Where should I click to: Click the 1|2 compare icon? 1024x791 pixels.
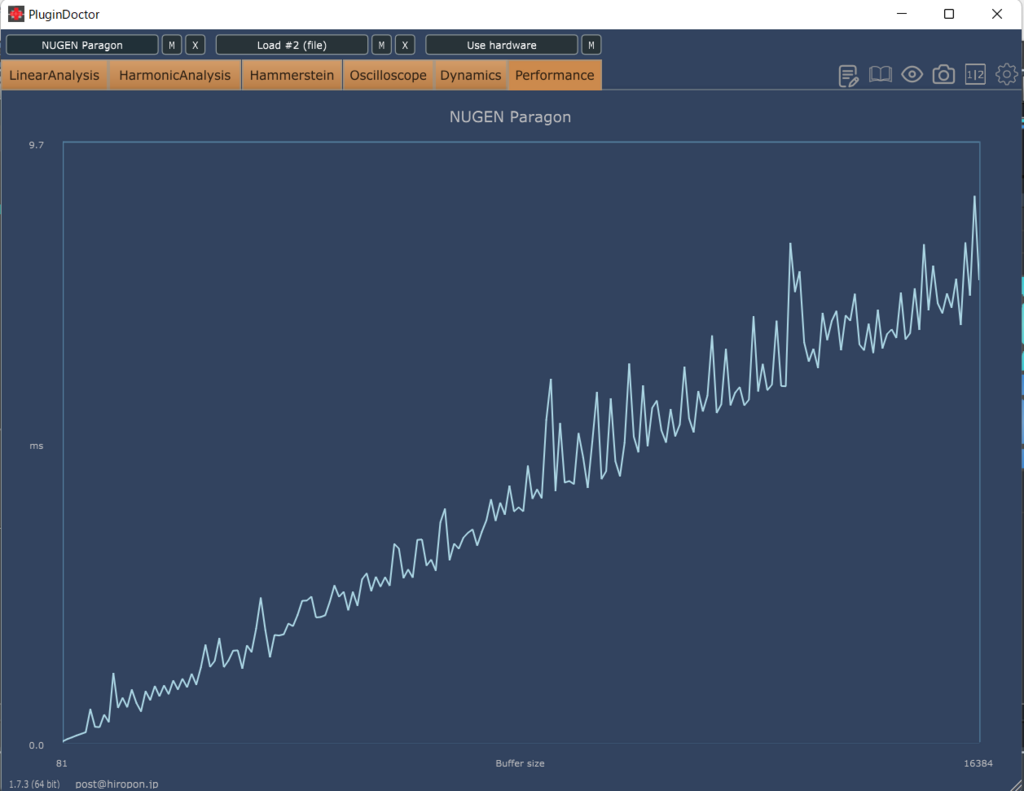coord(975,74)
